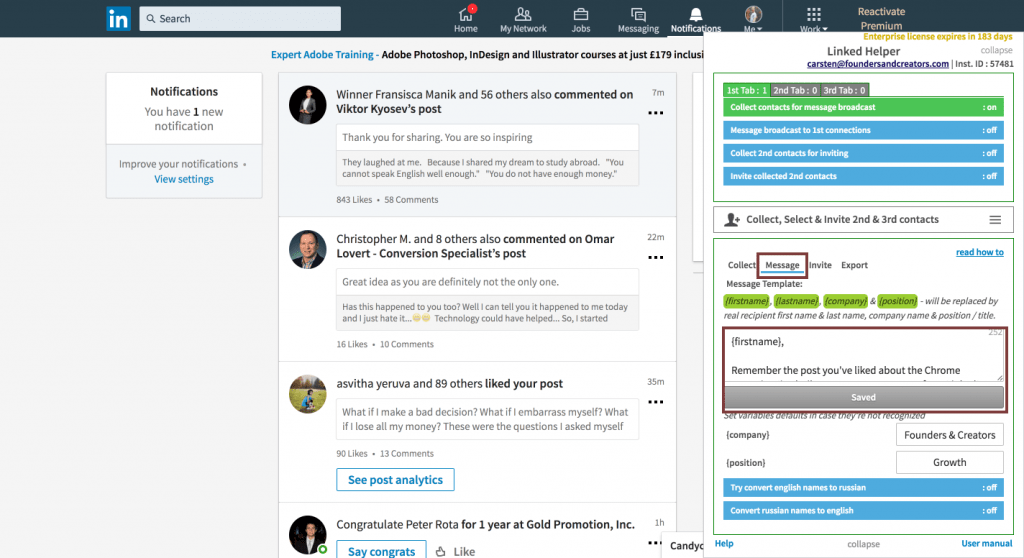Open the Work apps grid menu

coord(814,20)
